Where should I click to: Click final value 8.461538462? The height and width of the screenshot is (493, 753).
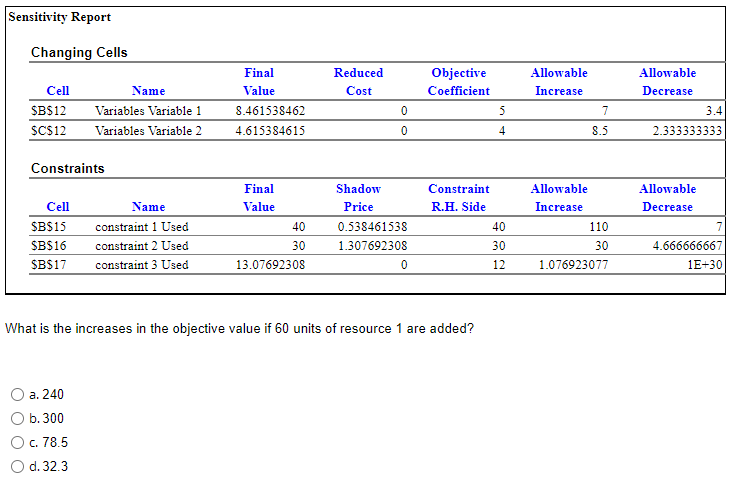(x=270, y=111)
